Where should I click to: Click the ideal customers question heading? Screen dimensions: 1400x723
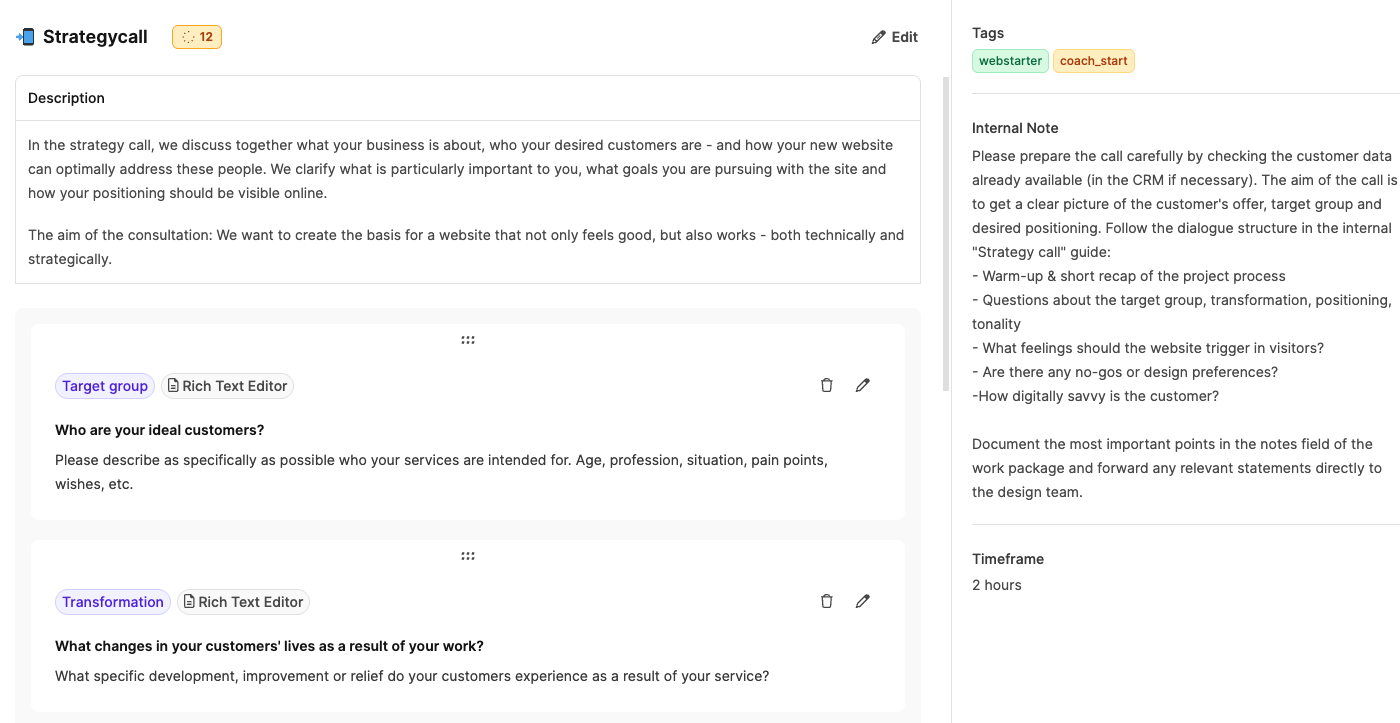160,430
